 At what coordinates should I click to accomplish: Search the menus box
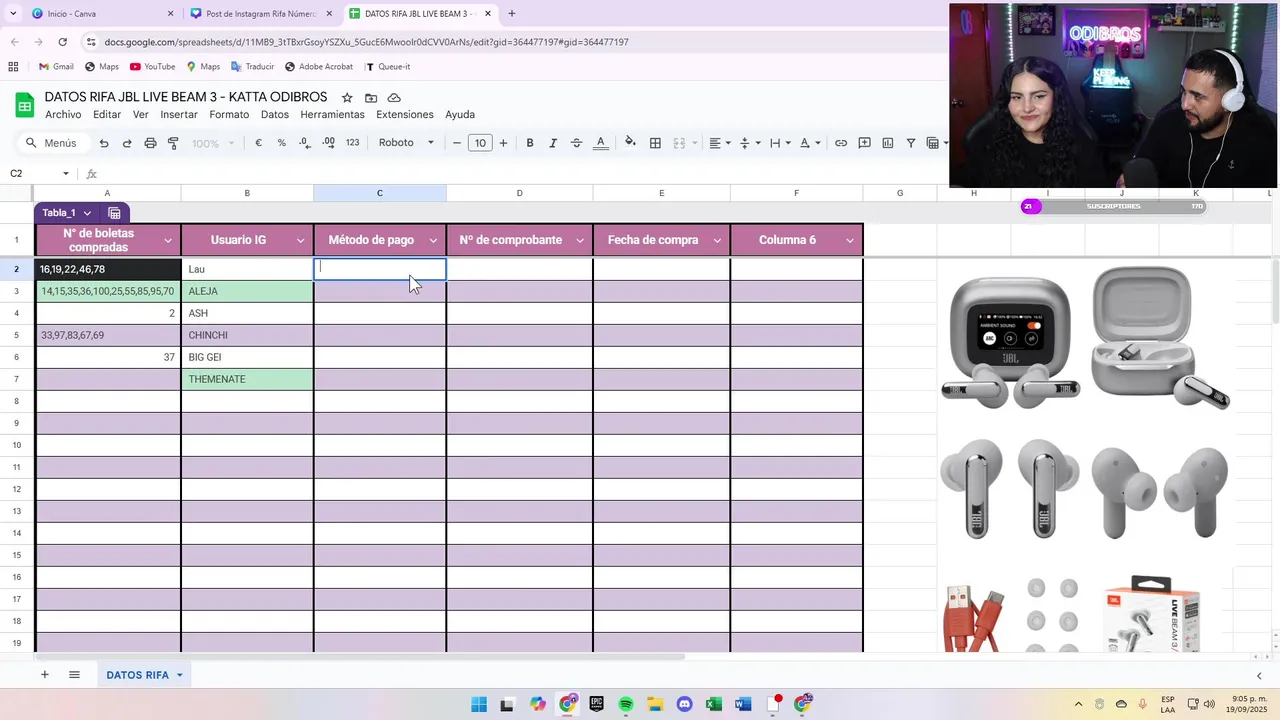pos(52,143)
